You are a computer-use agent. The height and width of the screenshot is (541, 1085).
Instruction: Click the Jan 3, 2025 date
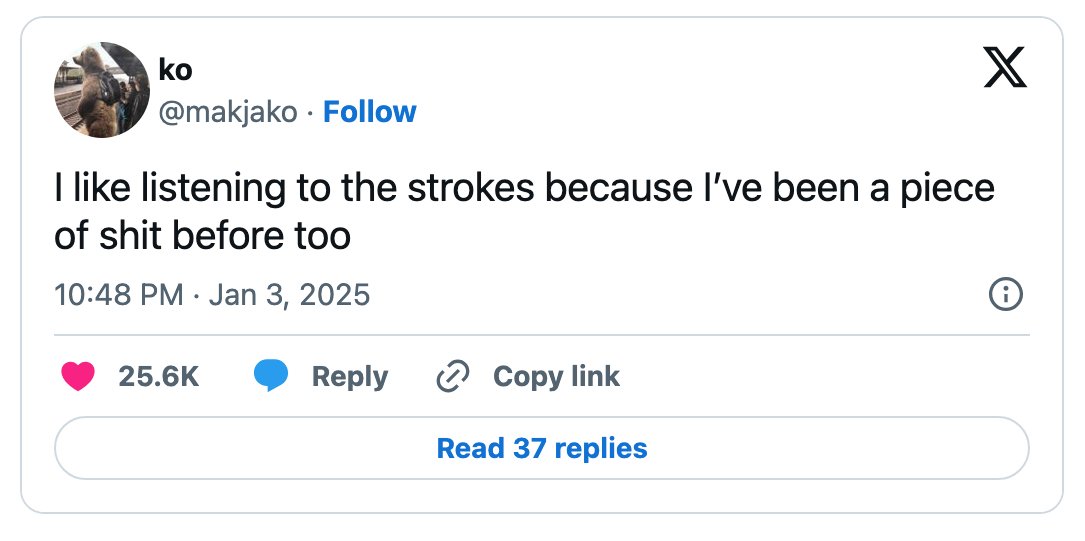tap(289, 295)
